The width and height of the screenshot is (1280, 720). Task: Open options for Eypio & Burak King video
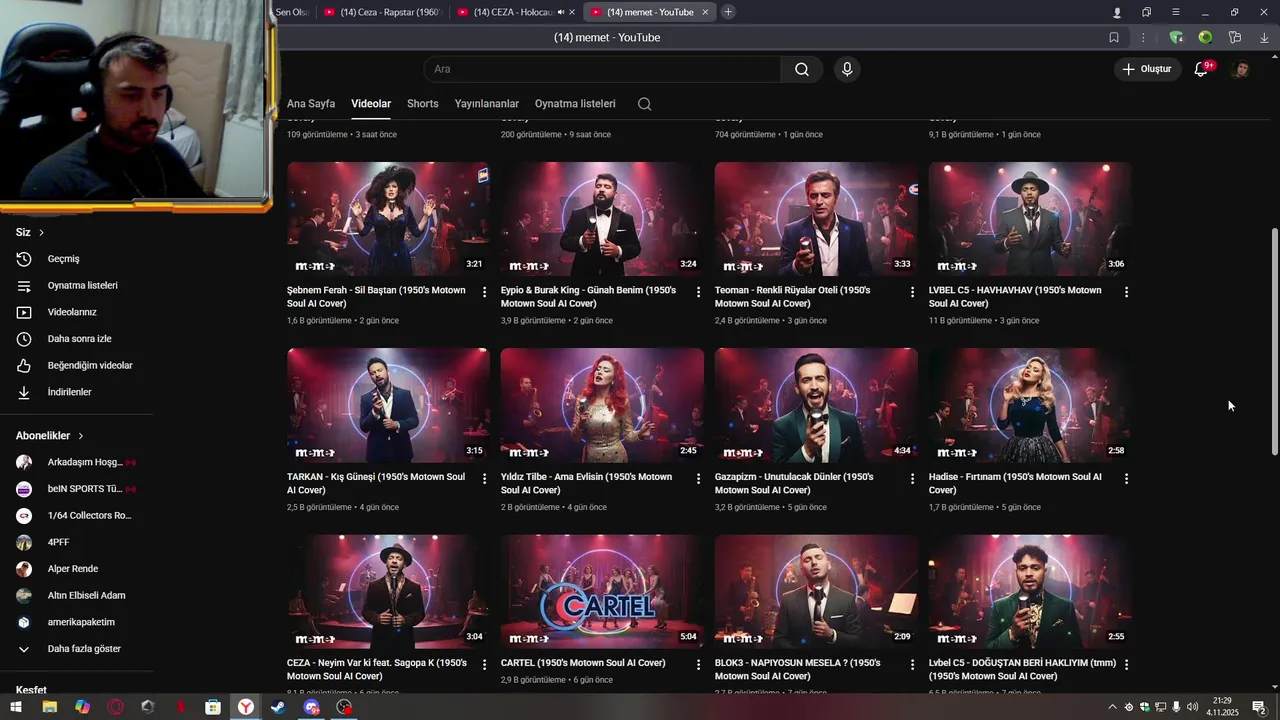pos(698,292)
